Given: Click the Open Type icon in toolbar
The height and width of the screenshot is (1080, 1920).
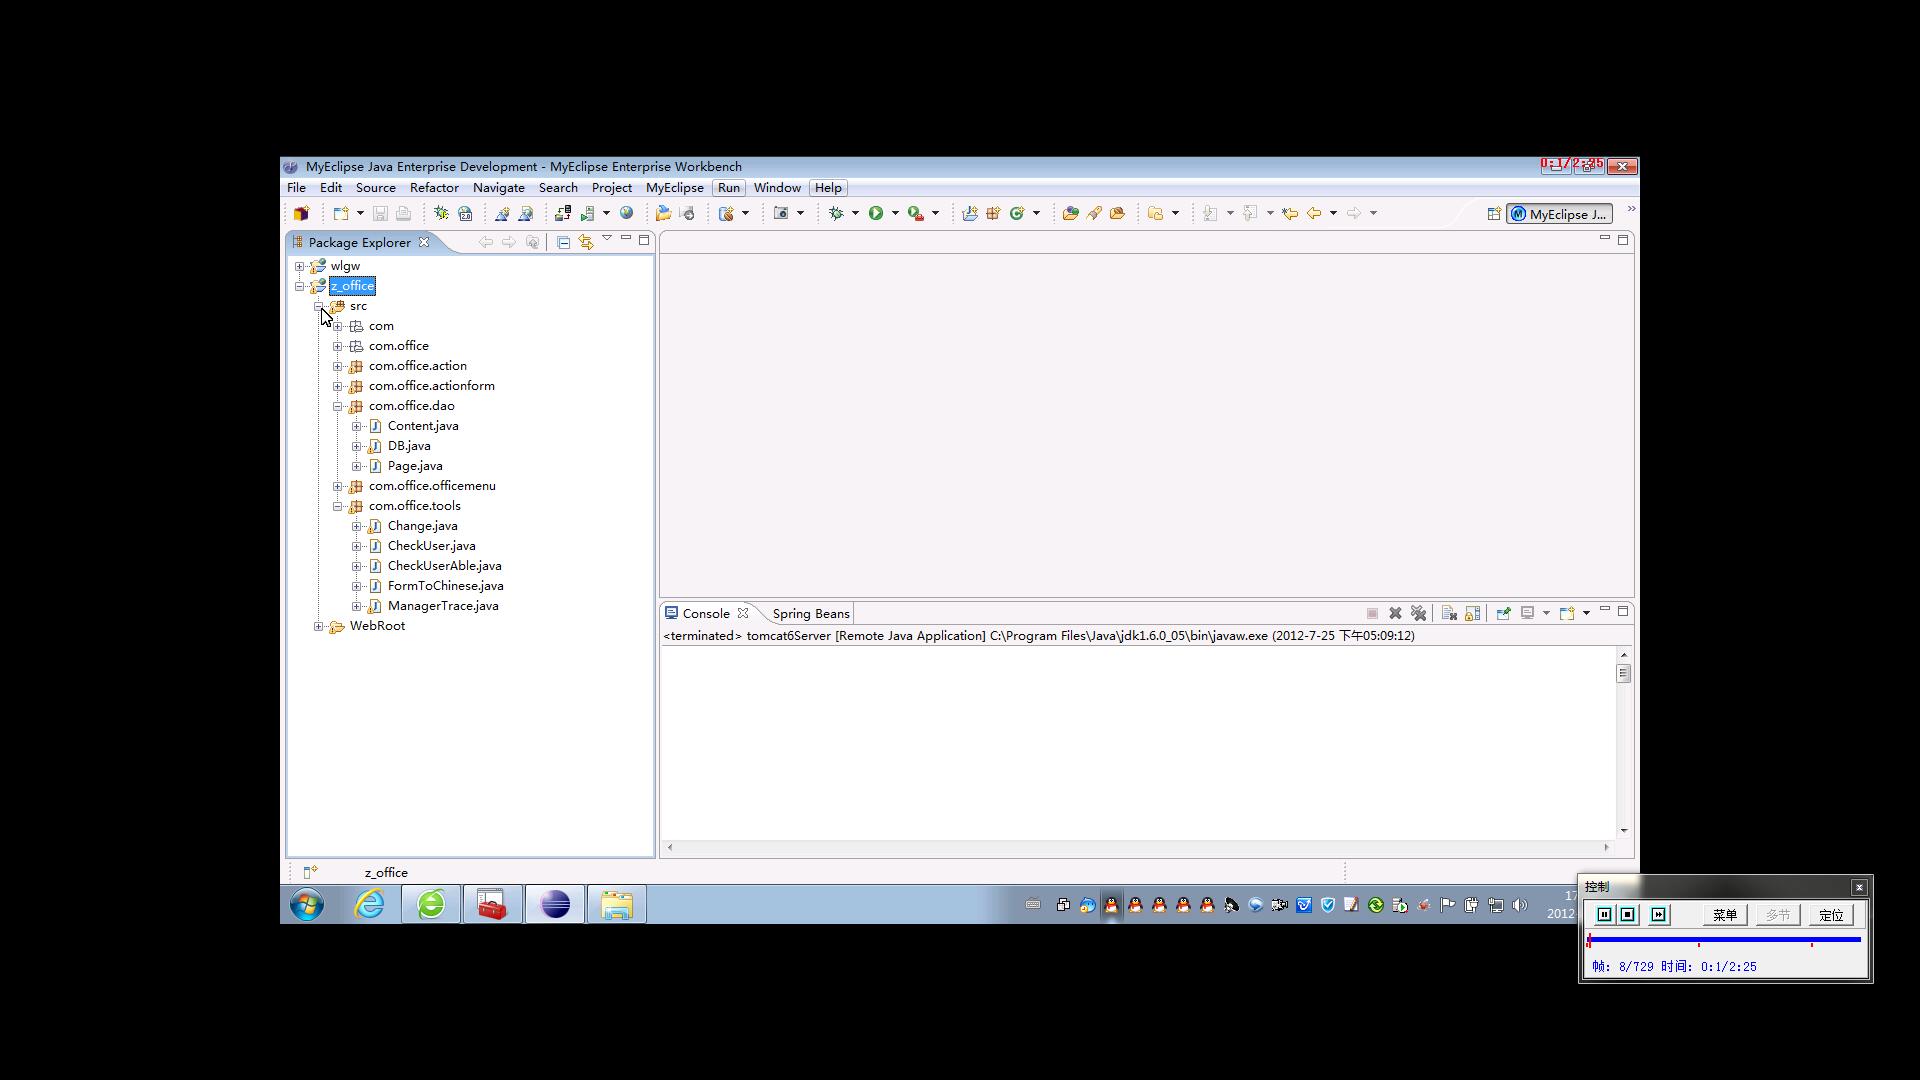Looking at the screenshot, I should pos(1070,213).
